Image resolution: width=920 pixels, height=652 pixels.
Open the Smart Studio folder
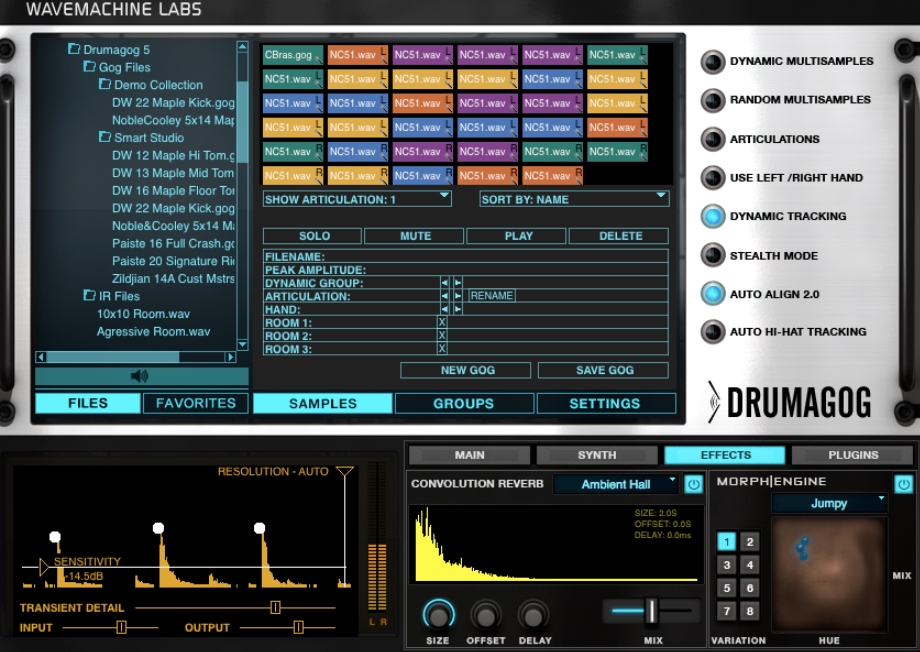click(x=142, y=137)
